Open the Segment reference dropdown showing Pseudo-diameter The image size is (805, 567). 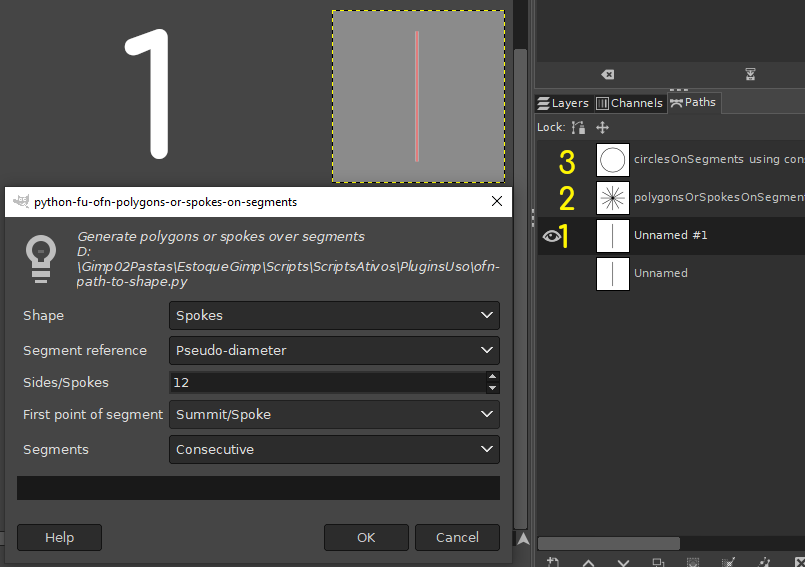pyautogui.click(x=334, y=350)
